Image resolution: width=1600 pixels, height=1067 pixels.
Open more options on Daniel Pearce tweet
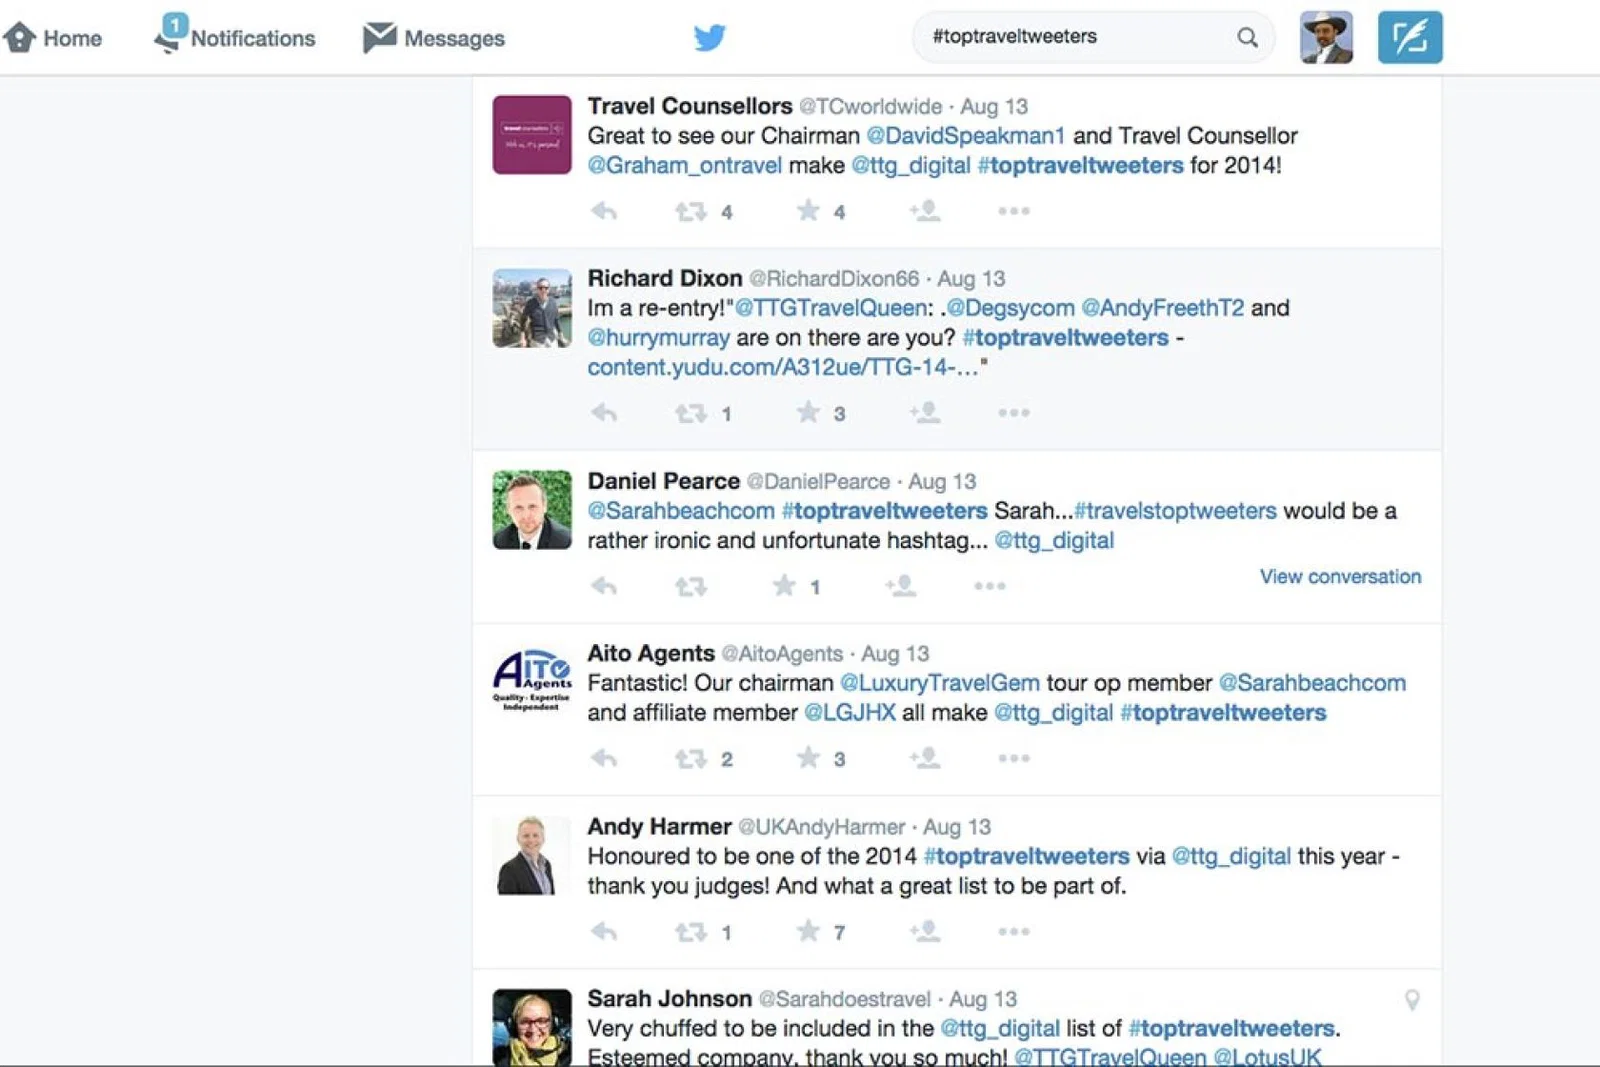pos(990,586)
